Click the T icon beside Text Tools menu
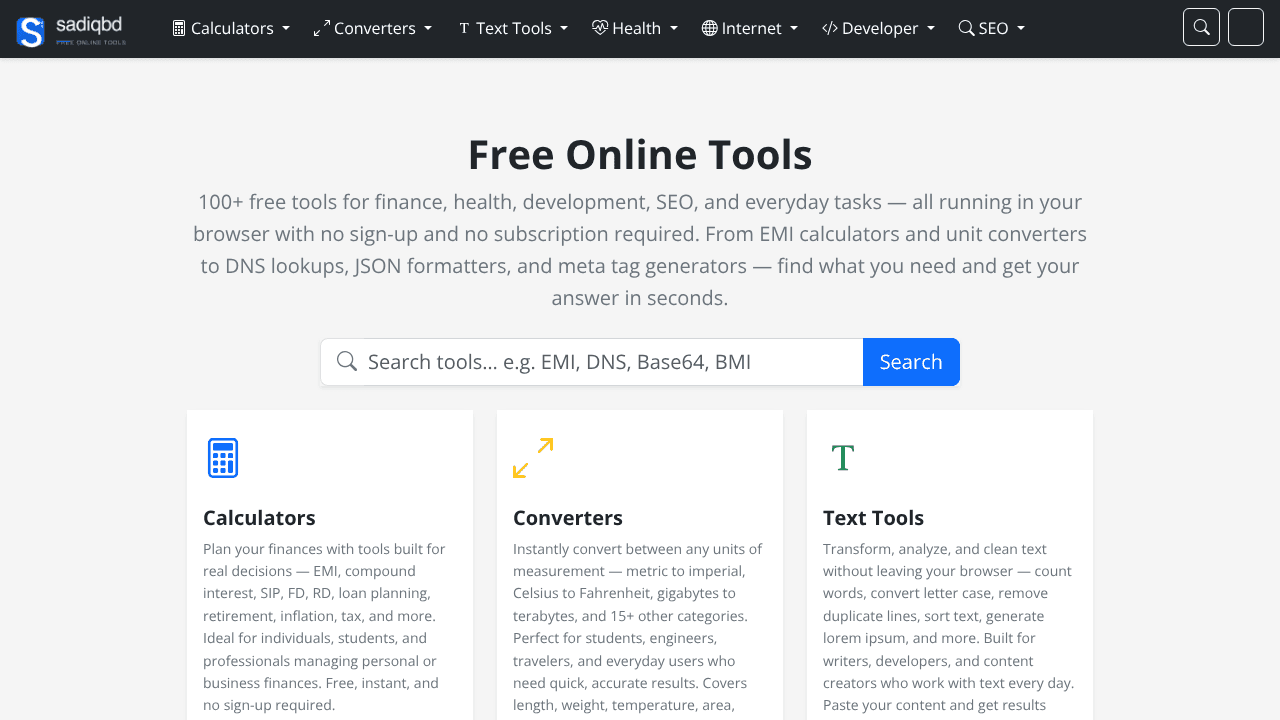 tap(464, 28)
